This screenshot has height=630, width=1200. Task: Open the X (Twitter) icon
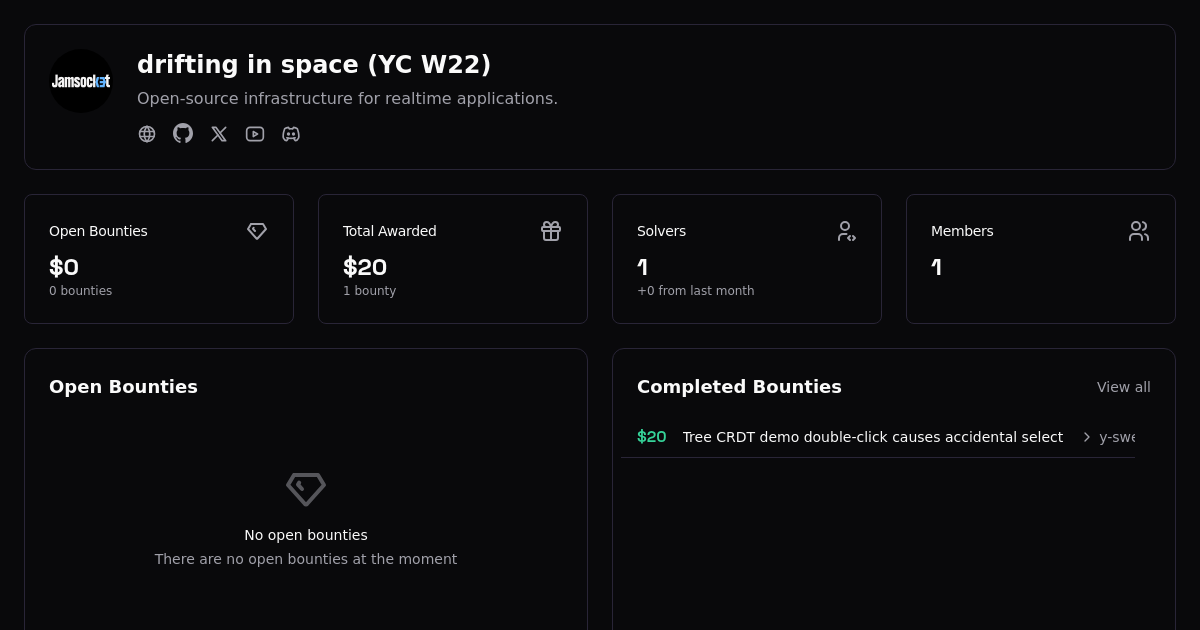219,133
